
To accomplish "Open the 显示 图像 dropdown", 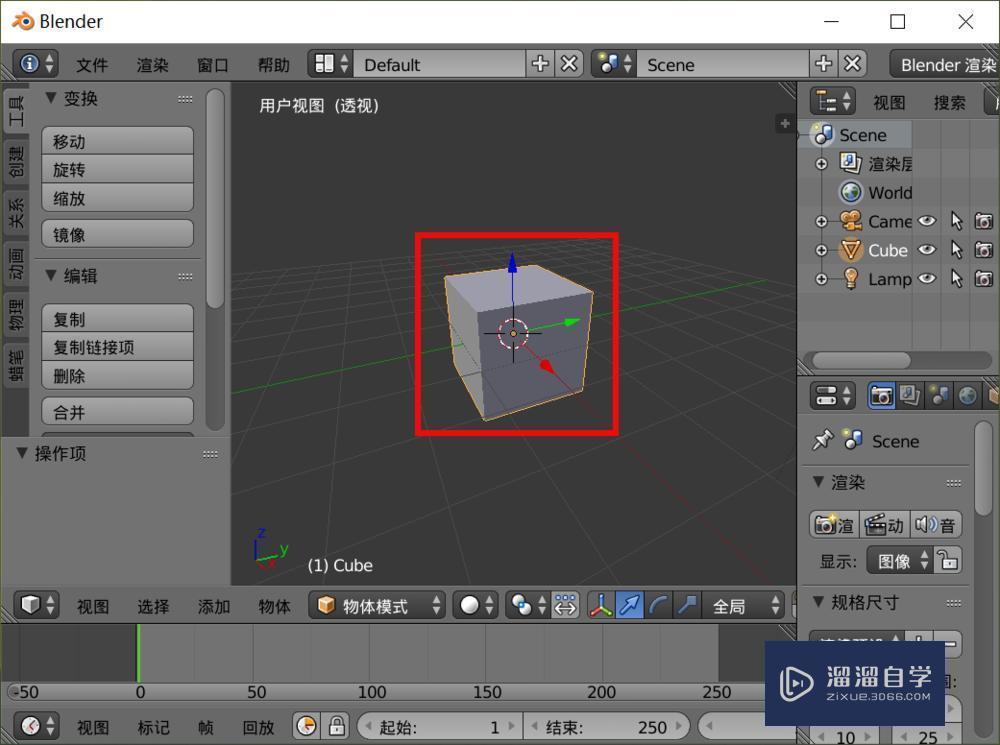I will point(901,561).
